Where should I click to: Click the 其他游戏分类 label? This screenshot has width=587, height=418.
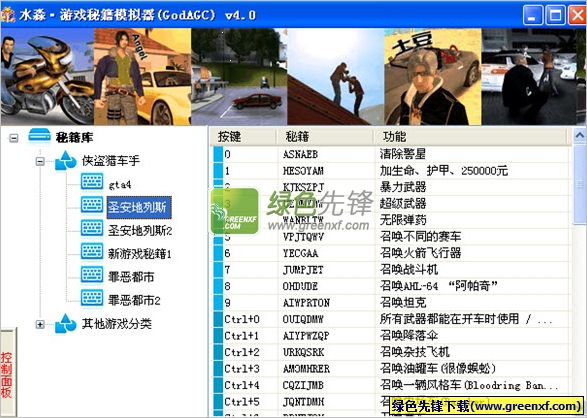click(117, 324)
